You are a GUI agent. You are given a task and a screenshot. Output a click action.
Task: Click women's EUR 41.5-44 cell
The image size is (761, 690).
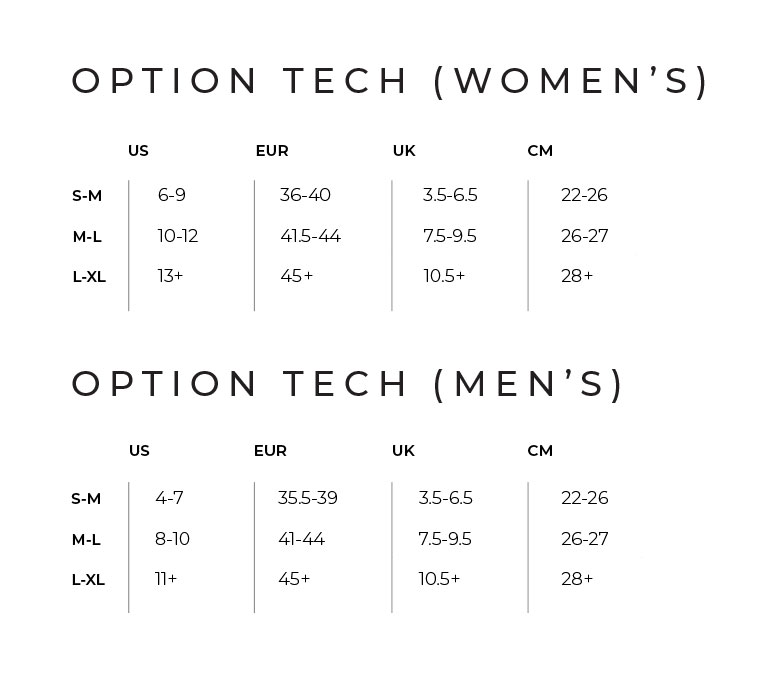[x=311, y=236]
